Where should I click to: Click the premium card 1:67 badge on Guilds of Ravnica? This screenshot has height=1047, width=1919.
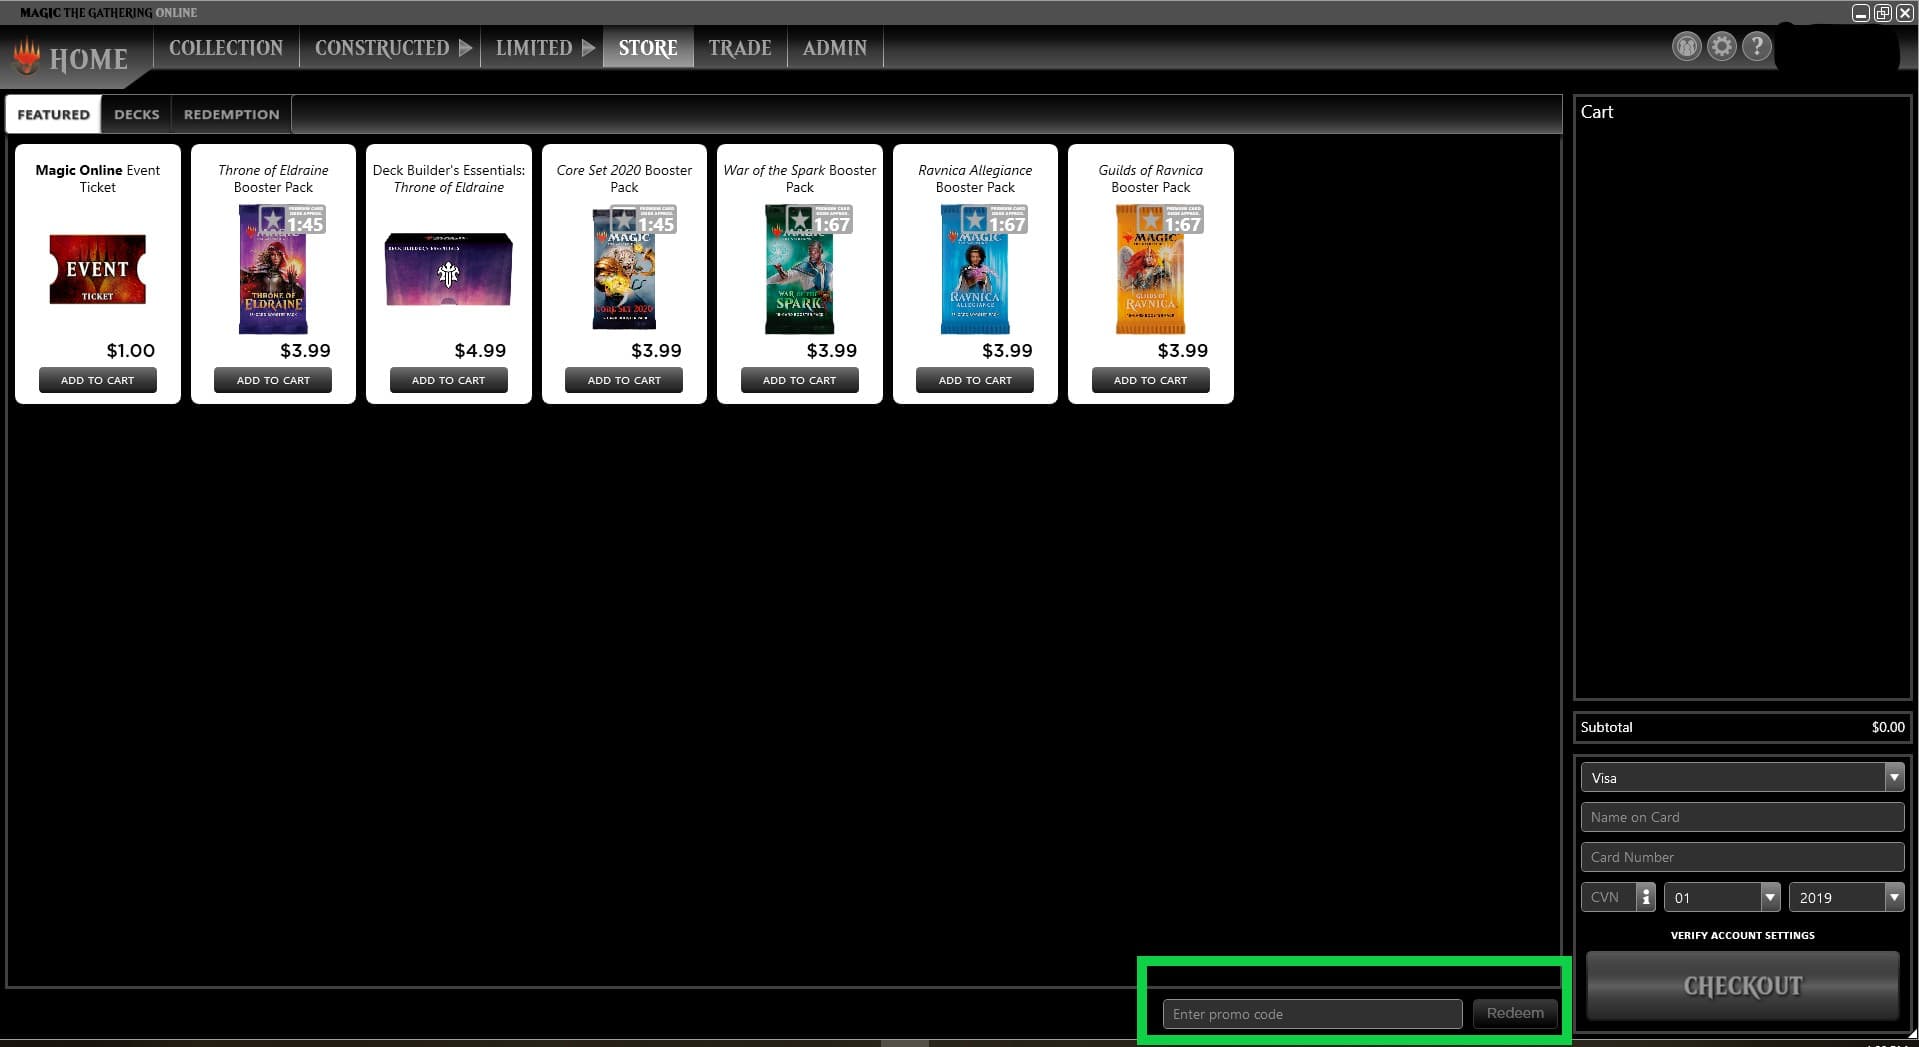[x=1171, y=219]
